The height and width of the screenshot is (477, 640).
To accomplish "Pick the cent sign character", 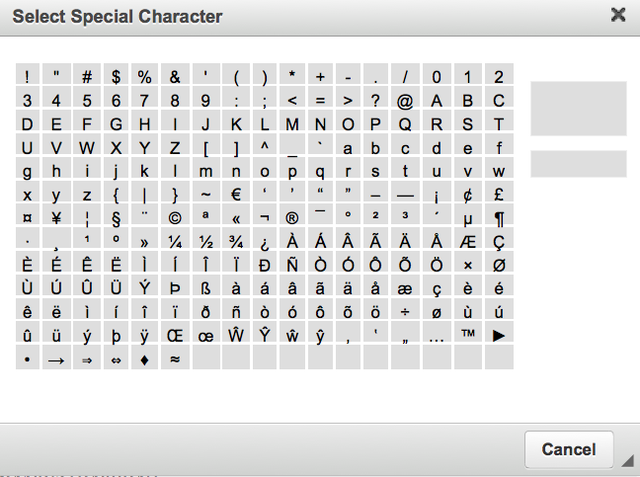I will click(x=468, y=194).
